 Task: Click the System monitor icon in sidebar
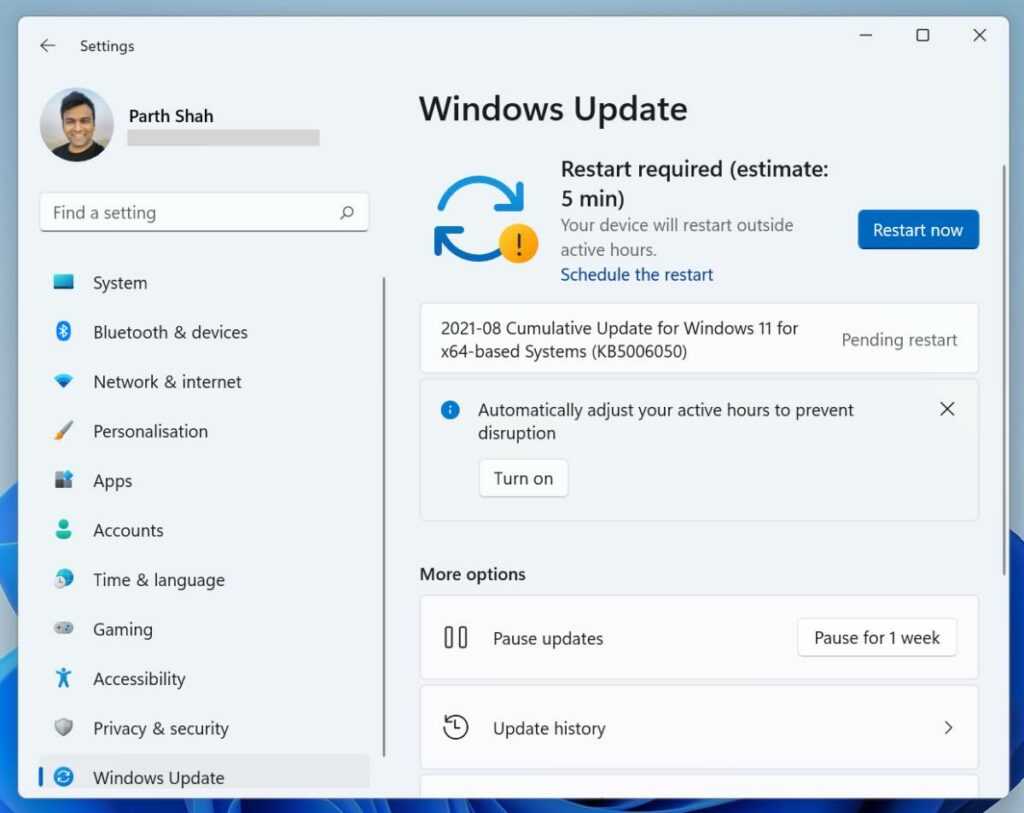click(64, 283)
